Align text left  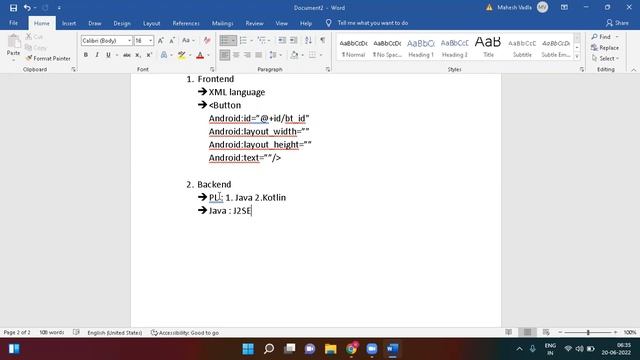224,55
